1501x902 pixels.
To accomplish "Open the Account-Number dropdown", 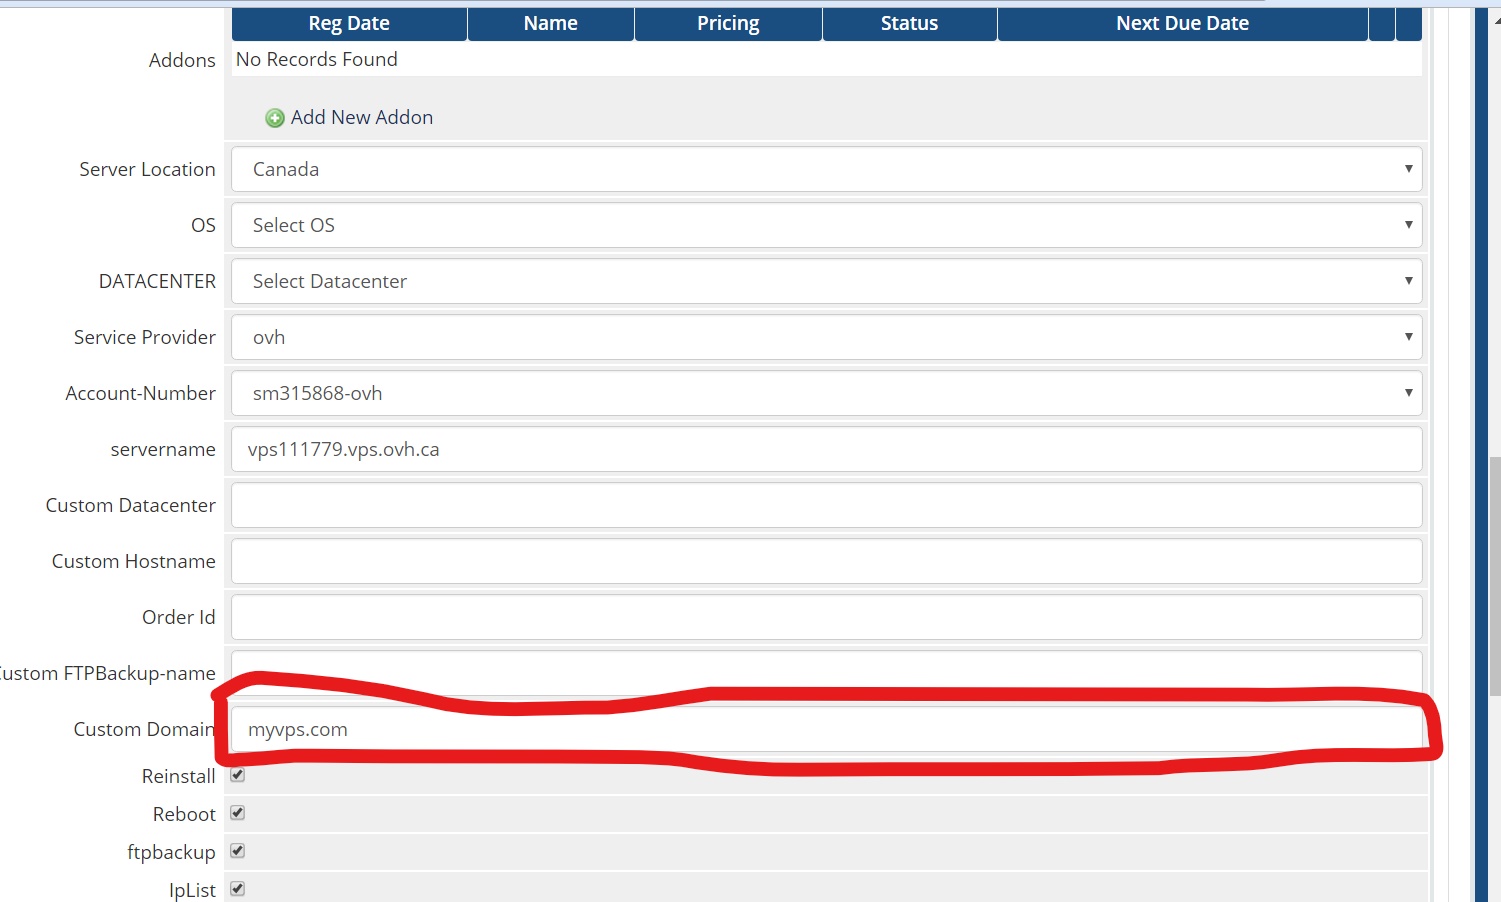I will pyautogui.click(x=826, y=393).
